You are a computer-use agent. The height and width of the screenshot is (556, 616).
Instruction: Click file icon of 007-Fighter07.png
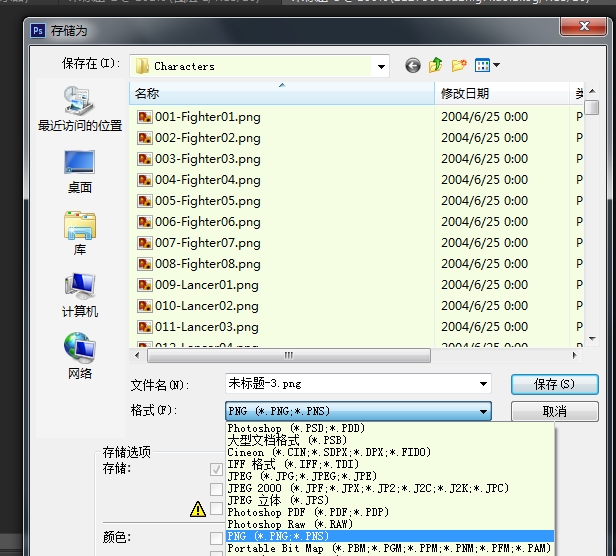pyautogui.click(x=145, y=243)
